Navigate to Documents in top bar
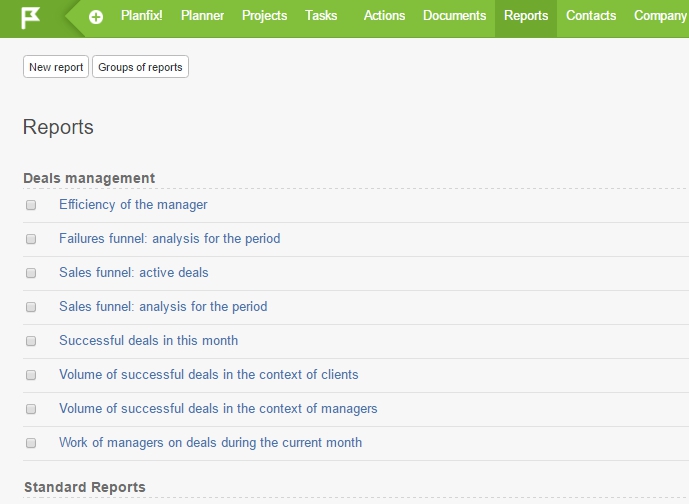This screenshot has width=689, height=504. 454,16
